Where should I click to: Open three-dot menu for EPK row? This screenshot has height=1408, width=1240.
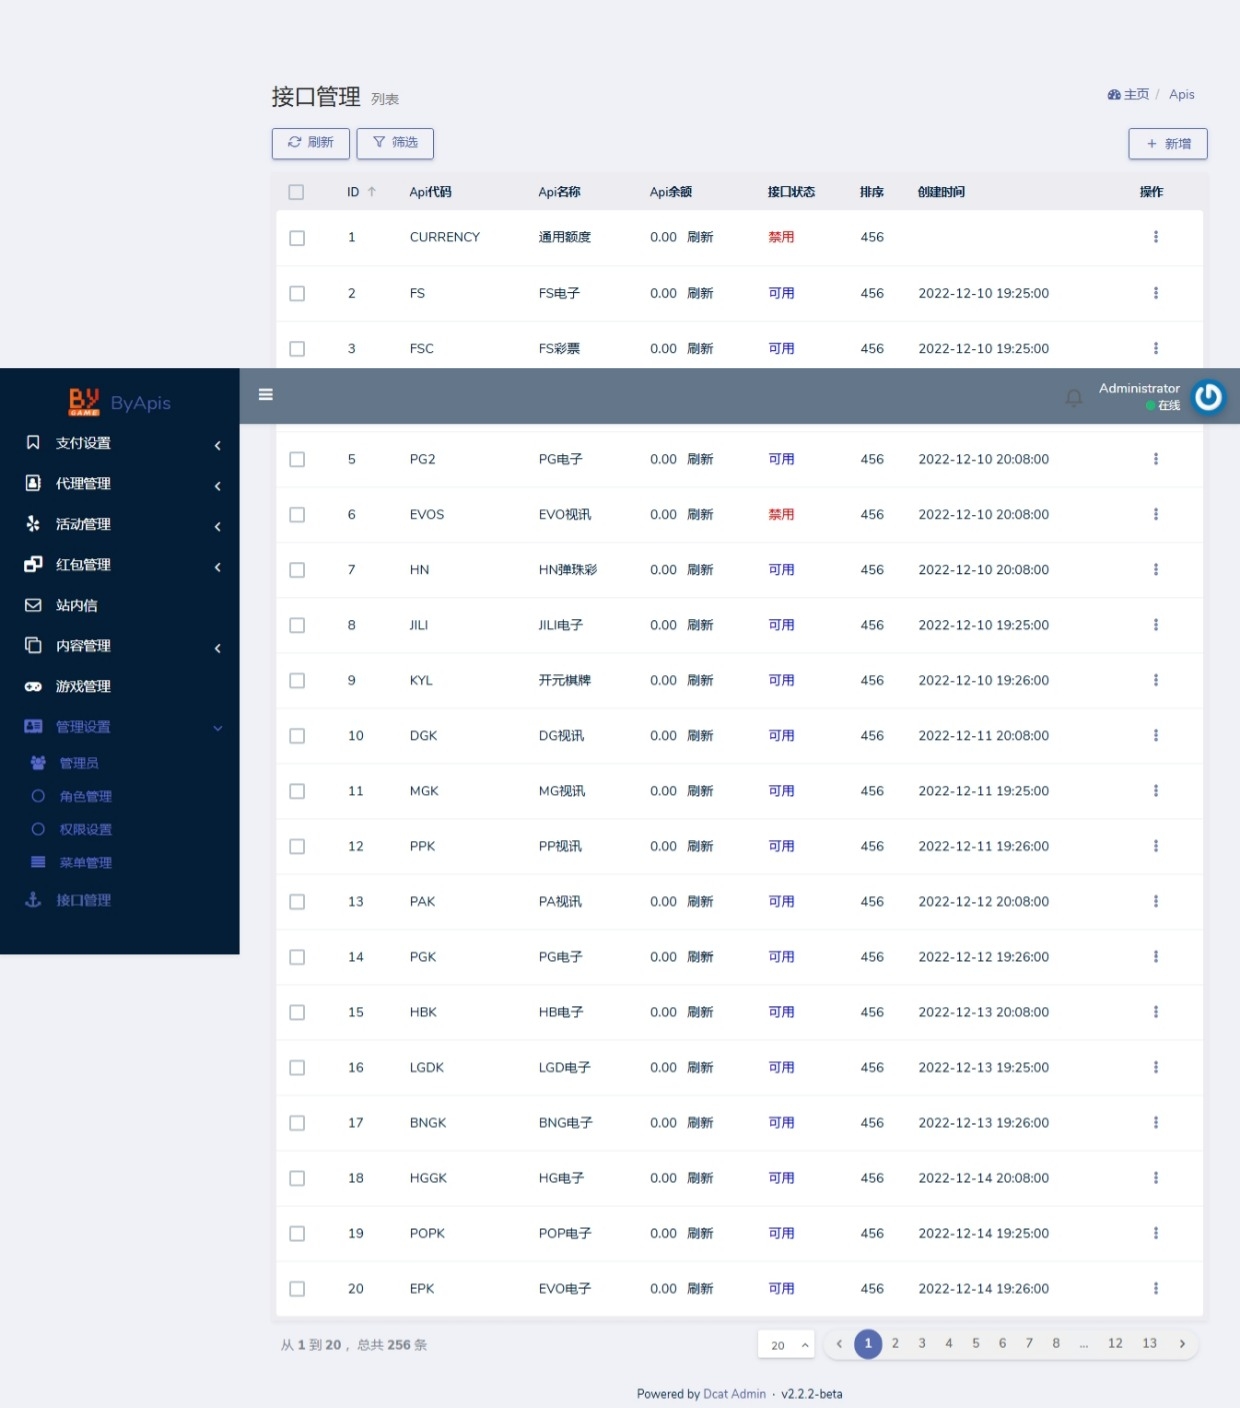click(x=1155, y=1289)
